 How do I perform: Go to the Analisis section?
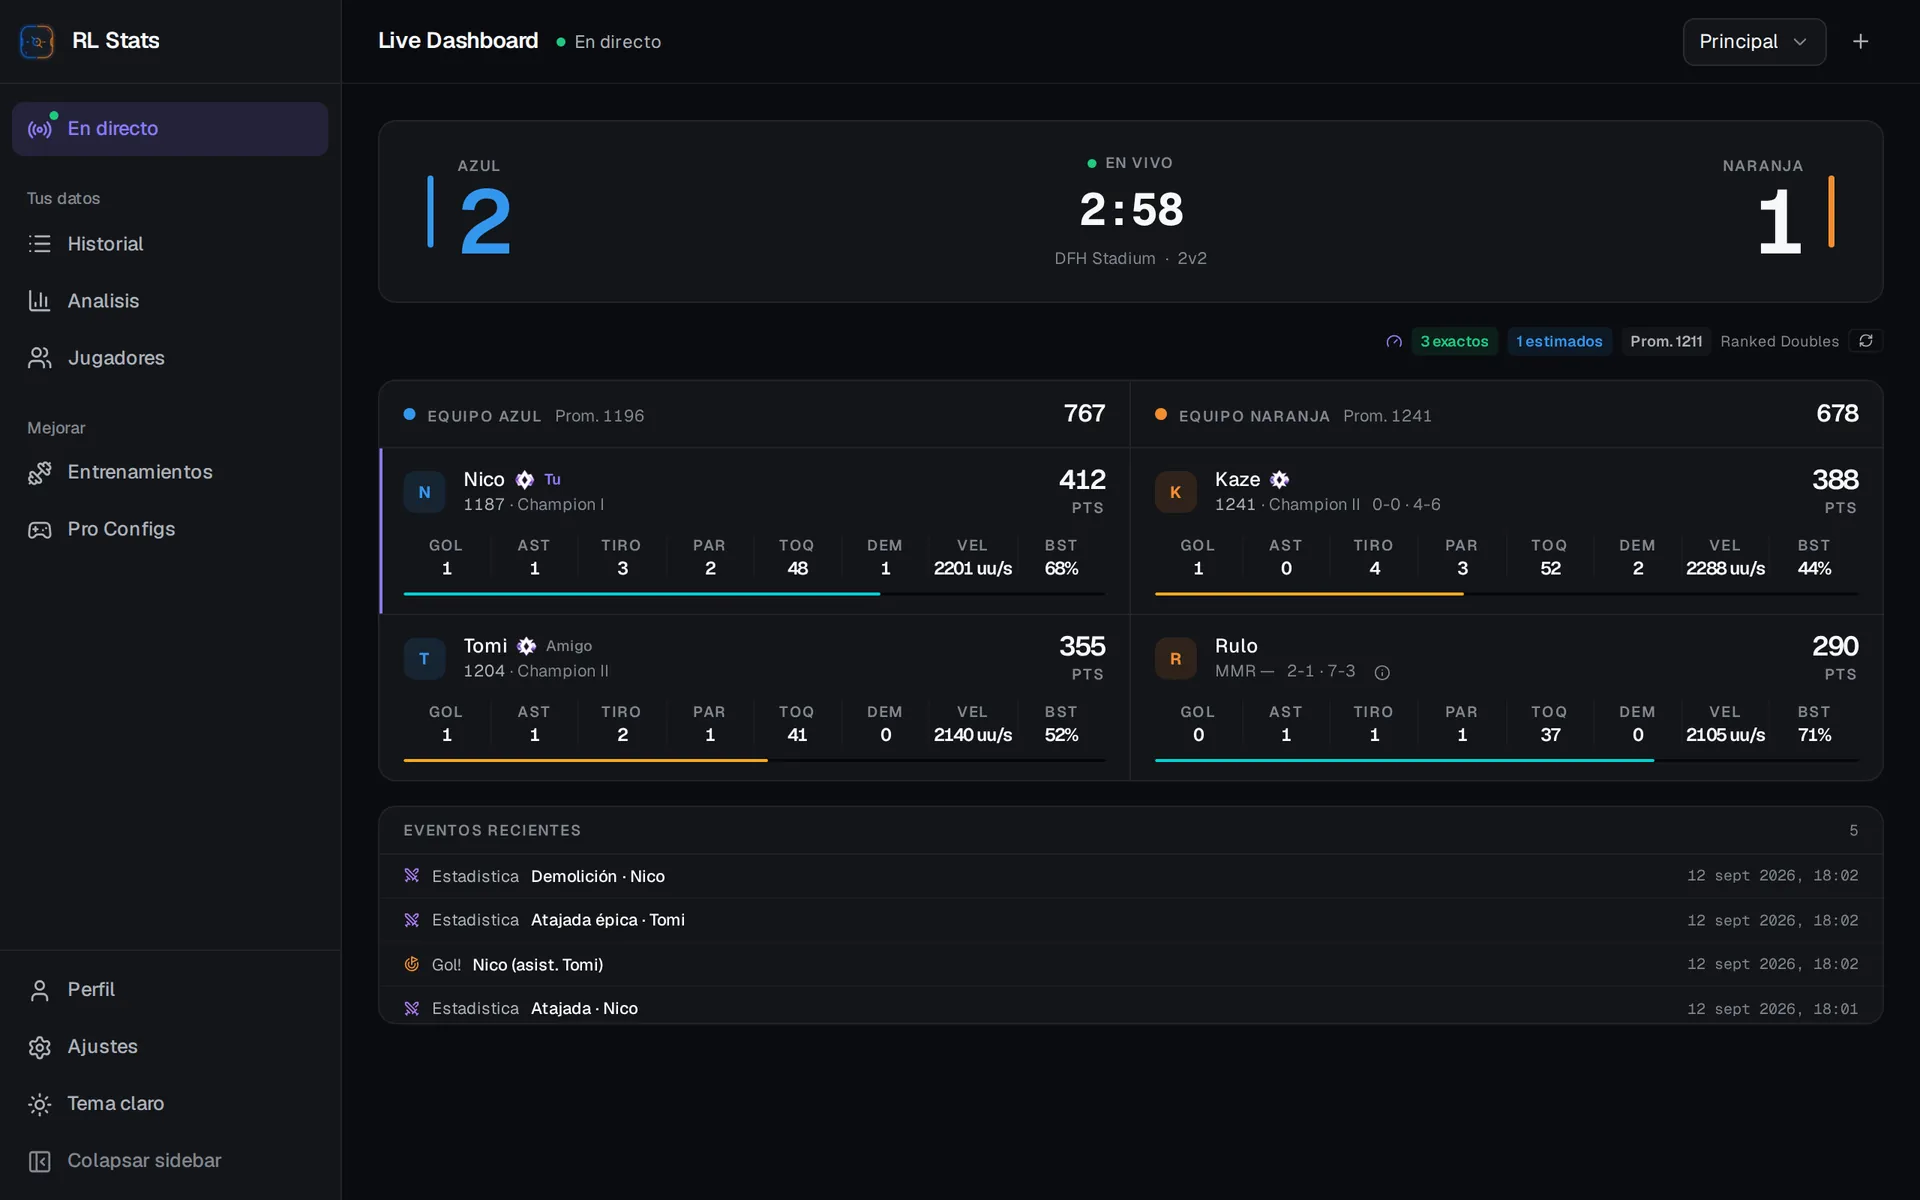tap(170, 301)
